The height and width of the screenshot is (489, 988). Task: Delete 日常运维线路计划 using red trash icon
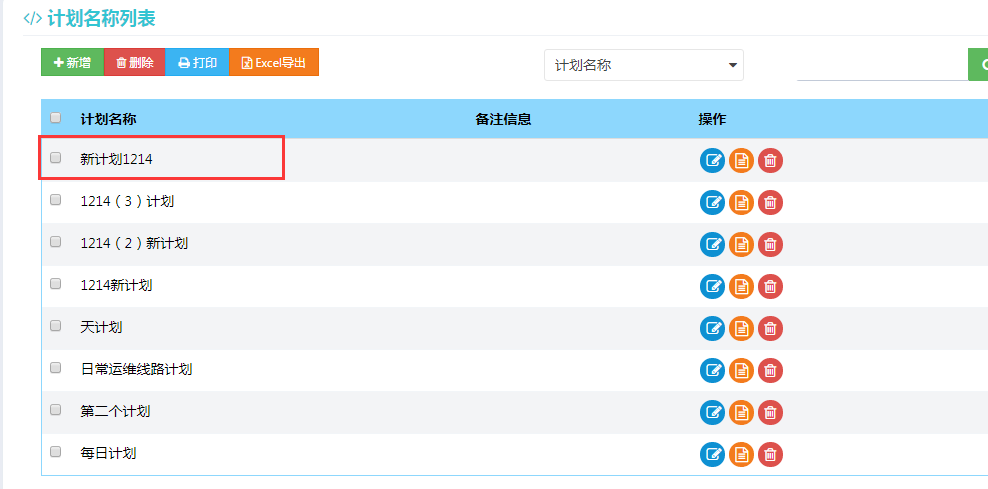(x=770, y=371)
